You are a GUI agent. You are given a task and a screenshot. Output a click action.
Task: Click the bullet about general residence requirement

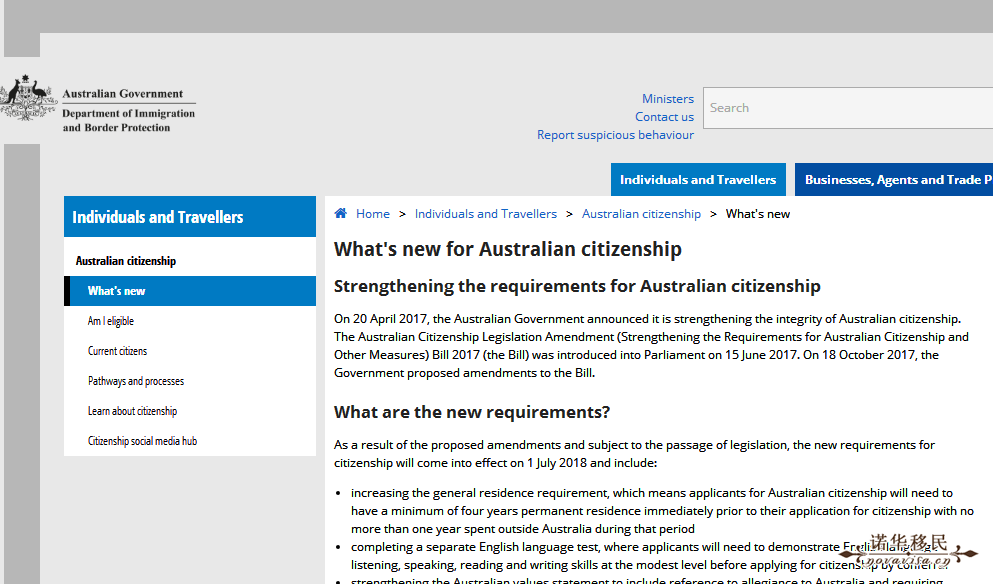(662, 511)
